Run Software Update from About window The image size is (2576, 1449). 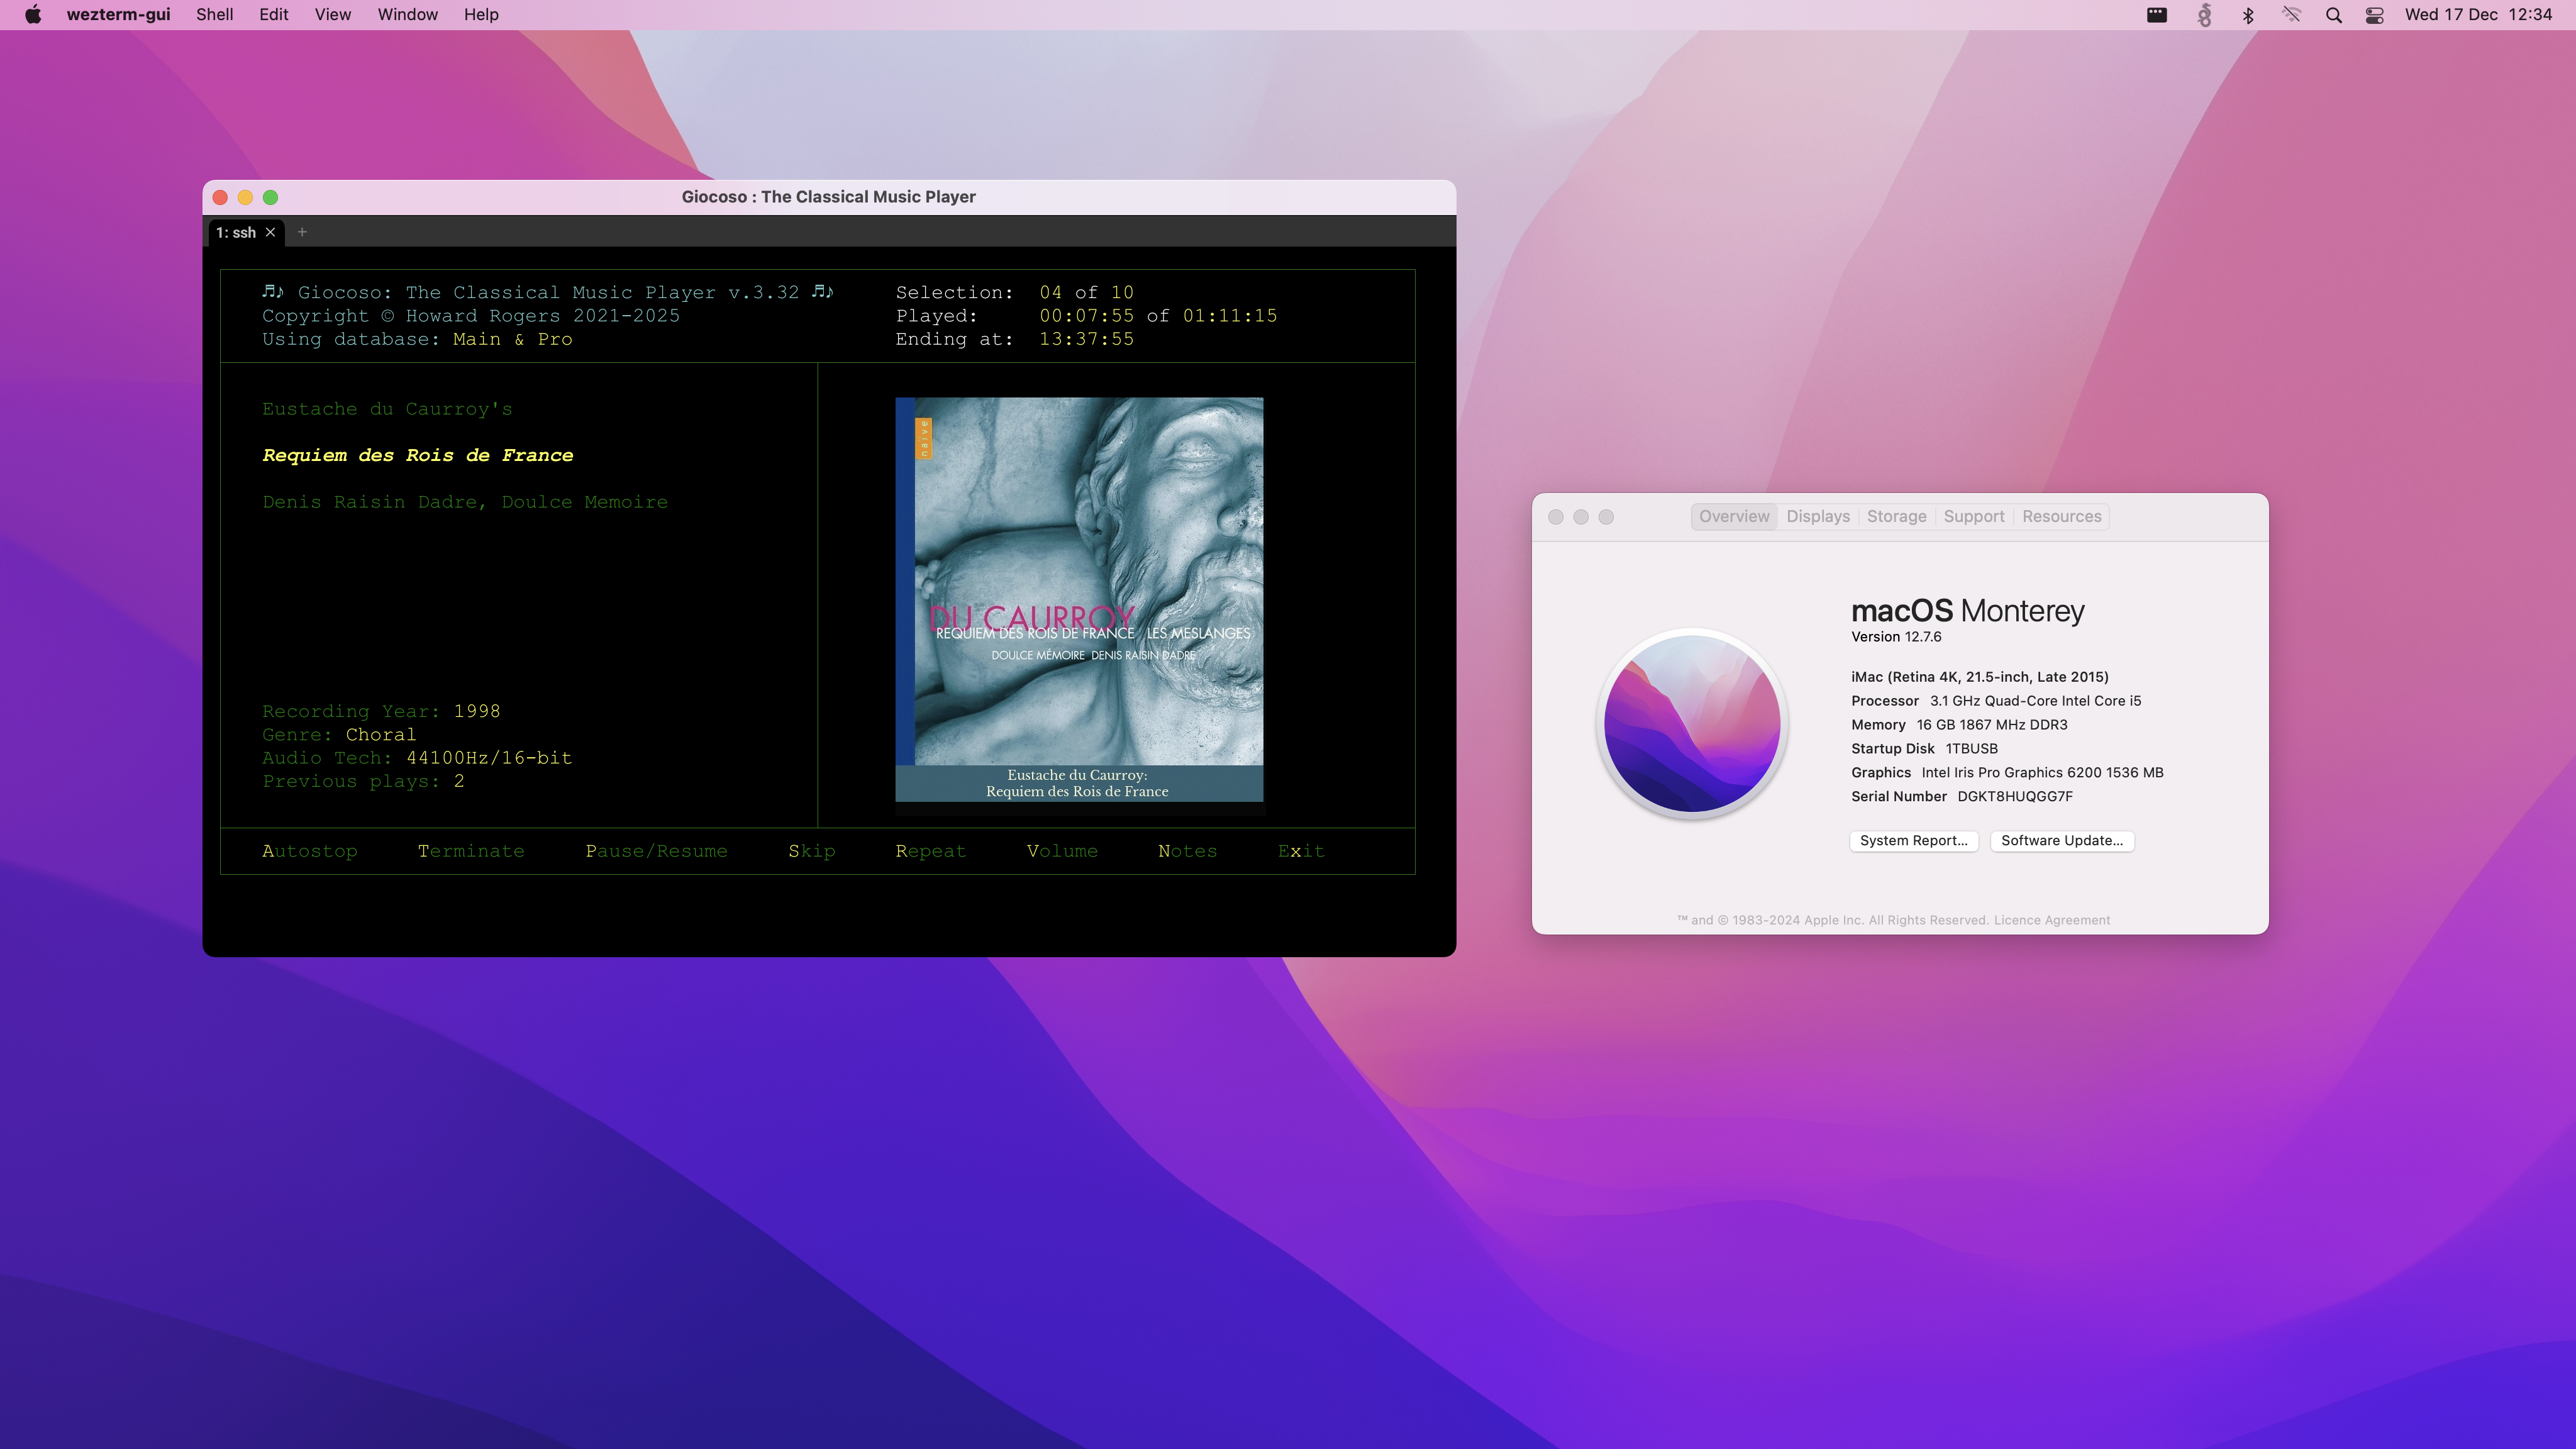coord(2062,841)
